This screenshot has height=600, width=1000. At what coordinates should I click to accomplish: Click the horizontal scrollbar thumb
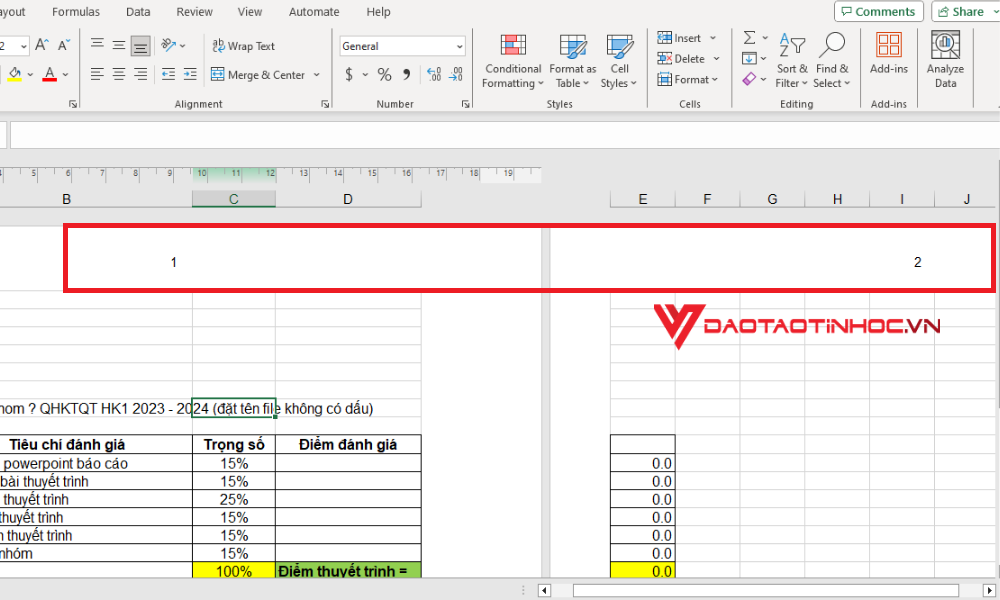[x=765, y=590]
